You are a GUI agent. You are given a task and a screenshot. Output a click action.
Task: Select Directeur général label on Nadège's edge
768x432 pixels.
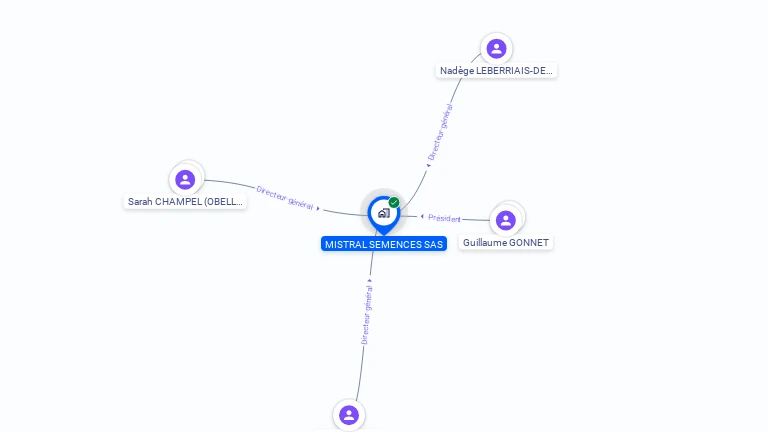(440, 132)
